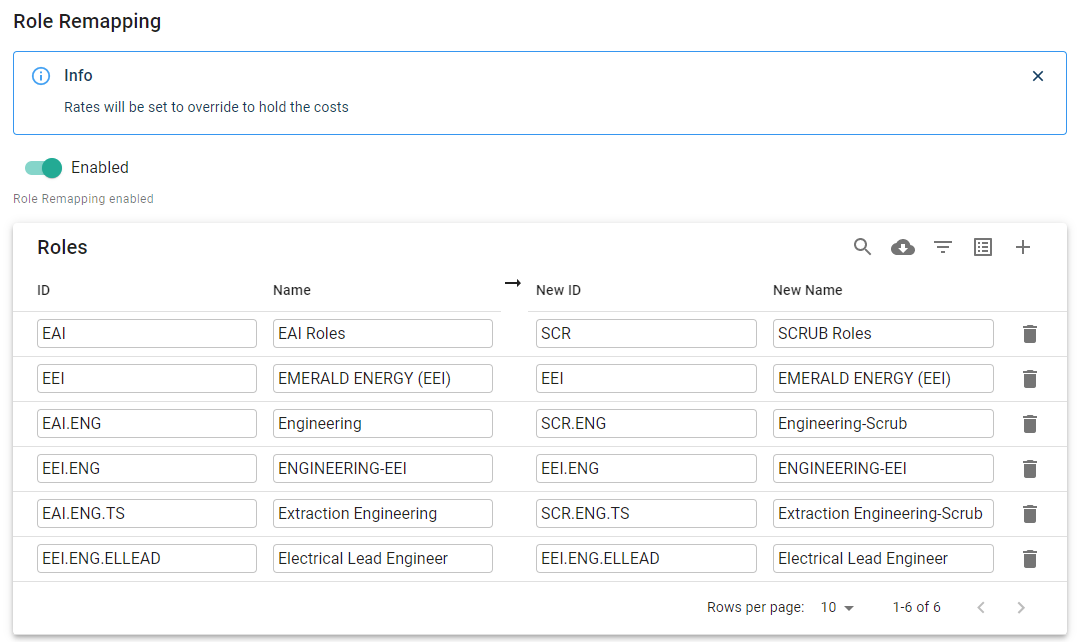Open the filter list icon
This screenshot has width=1081, height=642.
(942, 247)
